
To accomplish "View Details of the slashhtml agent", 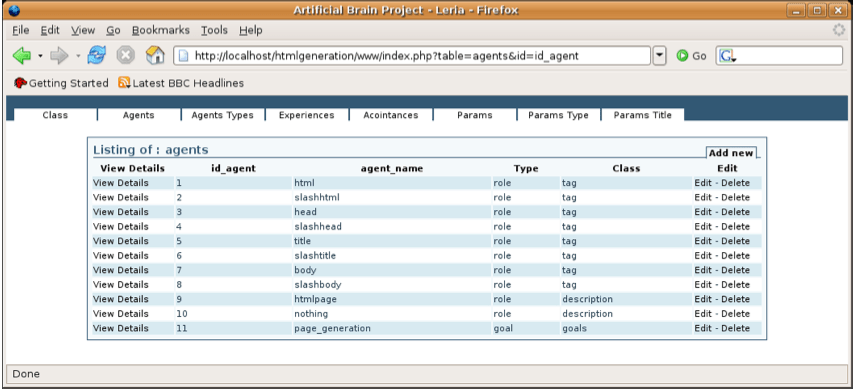I will tap(120, 197).
